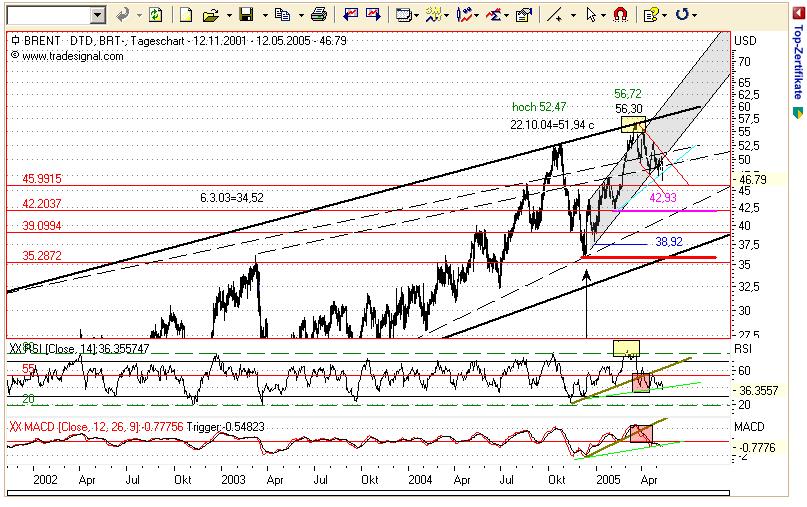The height and width of the screenshot is (507, 807).
Task: Expand the pointer tool dropdown arrow
Action: click(603, 15)
